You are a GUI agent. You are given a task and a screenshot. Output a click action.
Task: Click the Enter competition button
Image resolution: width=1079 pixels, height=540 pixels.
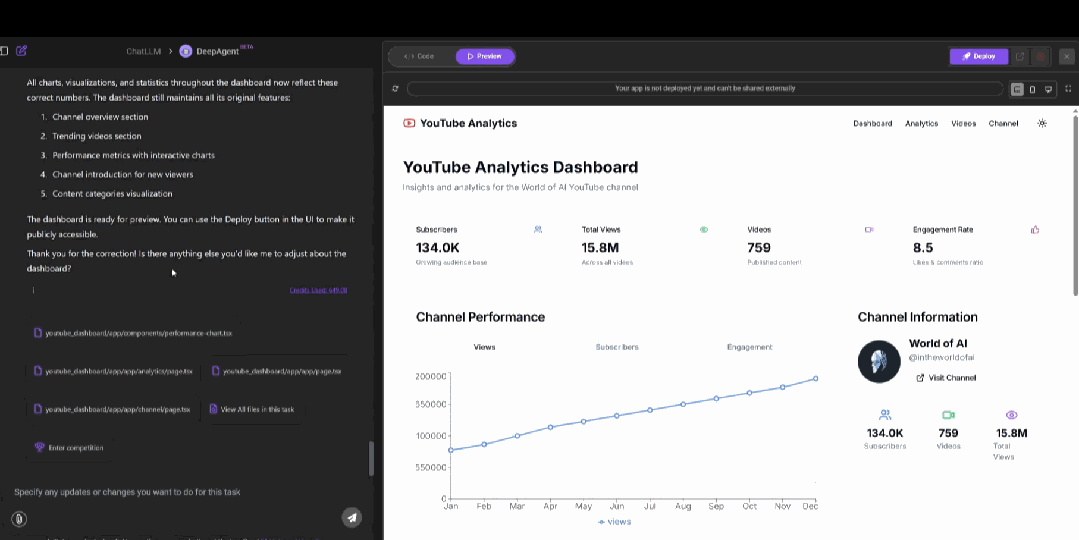click(69, 448)
